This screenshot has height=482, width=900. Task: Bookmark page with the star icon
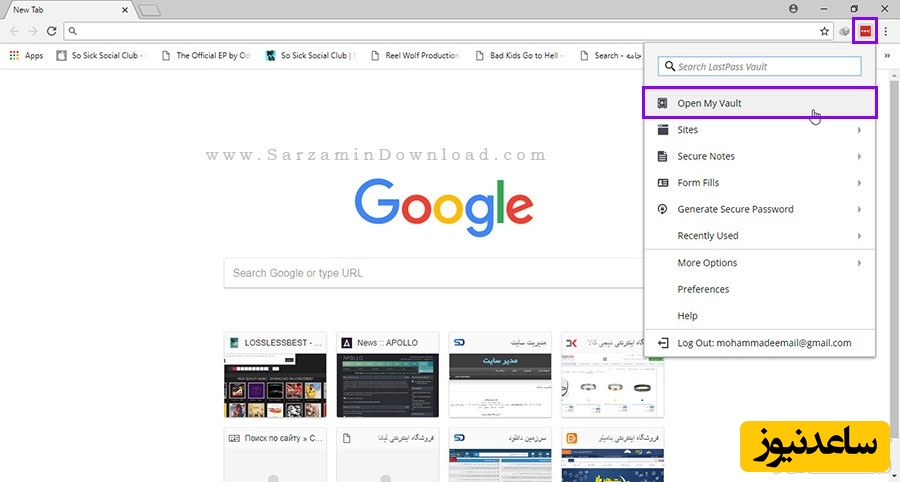click(825, 31)
